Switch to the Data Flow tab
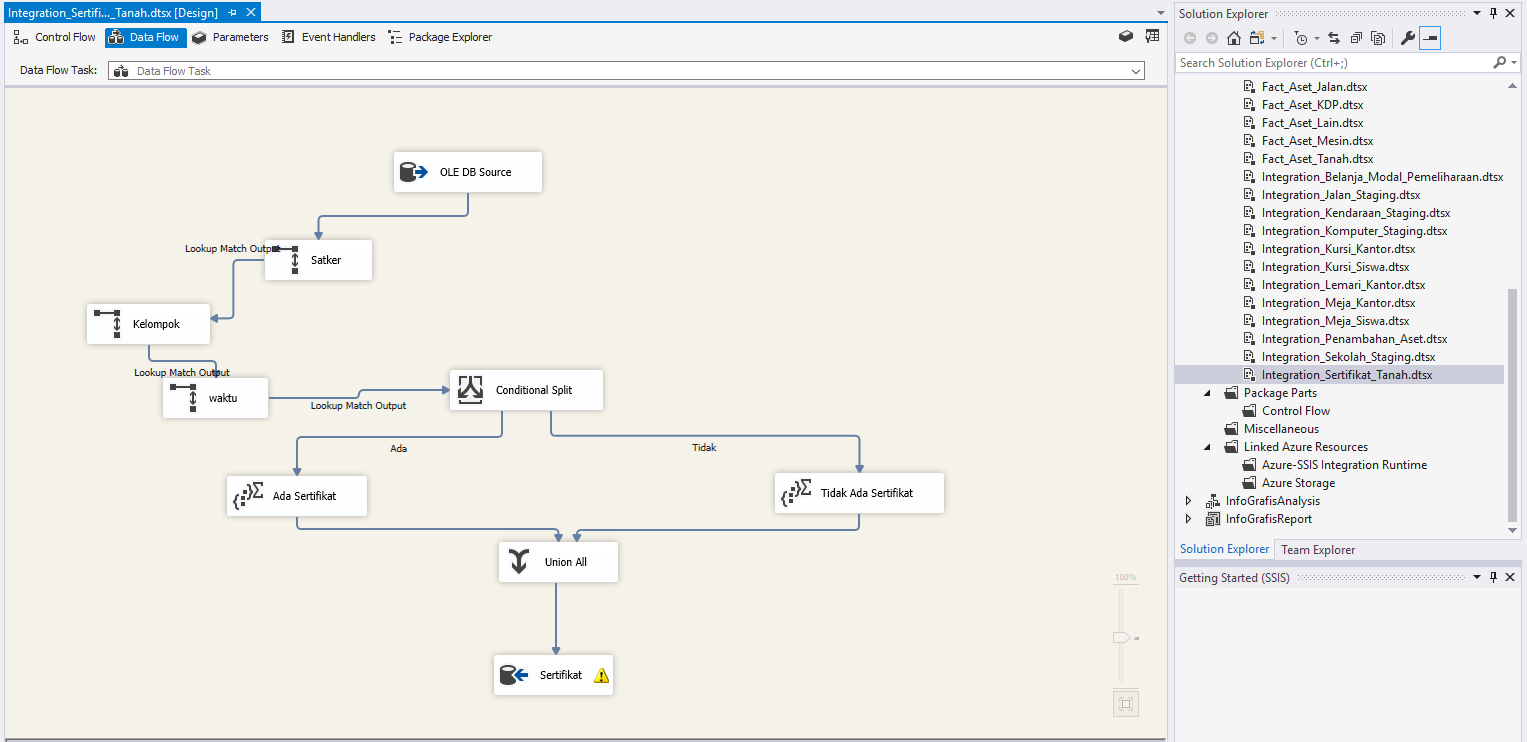1527x742 pixels. (x=146, y=37)
